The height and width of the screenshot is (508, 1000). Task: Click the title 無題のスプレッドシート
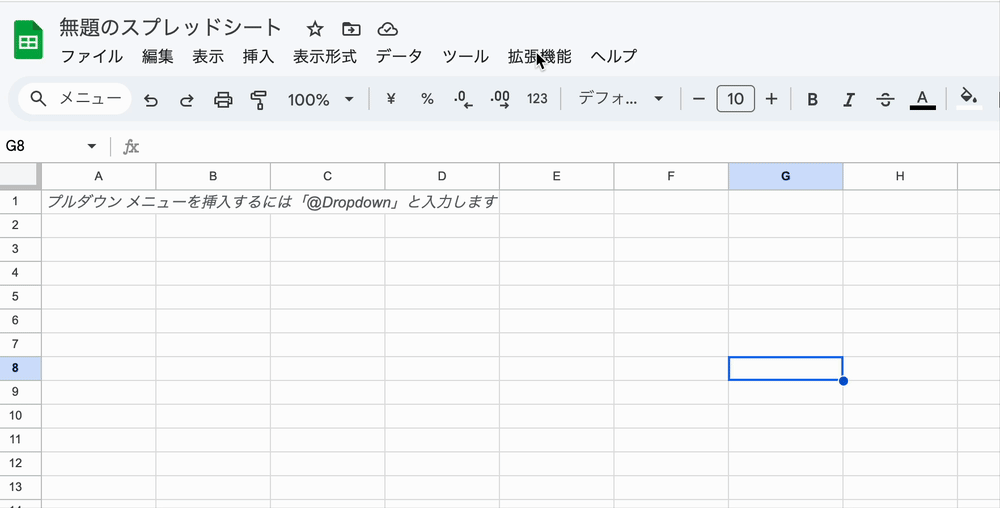click(x=170, y=27)
